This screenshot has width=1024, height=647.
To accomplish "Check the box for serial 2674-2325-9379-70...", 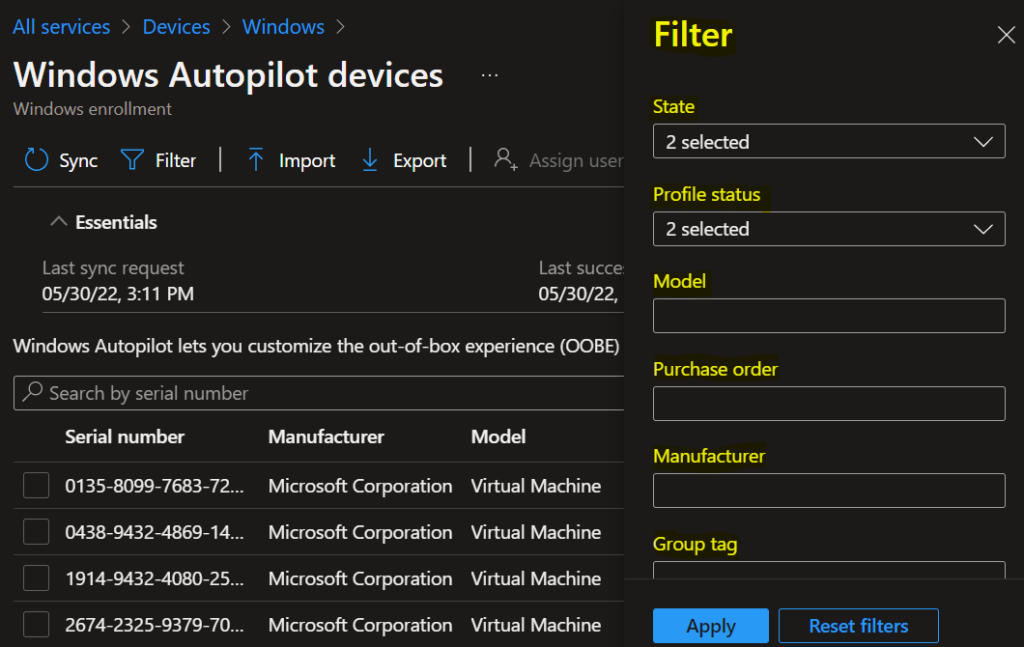I will click(36, 625).
